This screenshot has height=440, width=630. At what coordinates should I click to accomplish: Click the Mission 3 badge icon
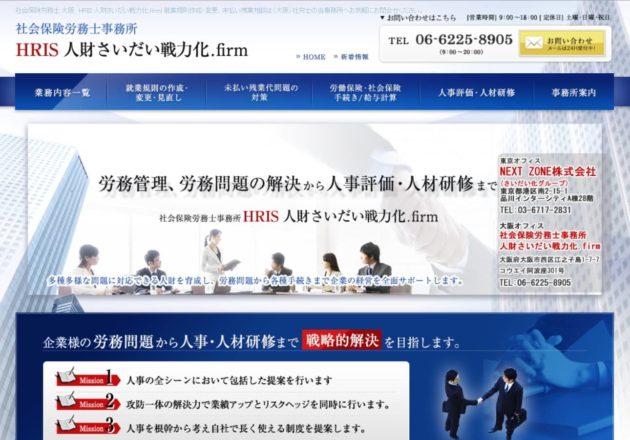(x=88, y=426)
